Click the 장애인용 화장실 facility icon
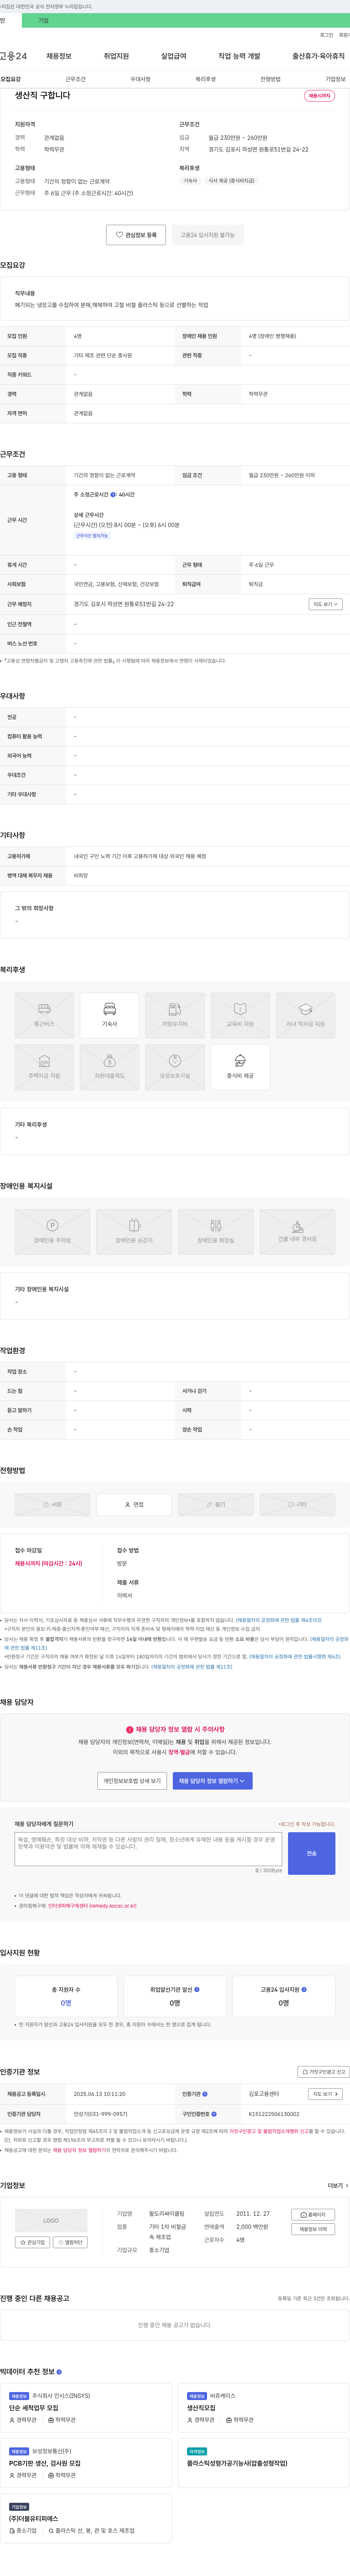350x2576 pixels. [216, 1231]
